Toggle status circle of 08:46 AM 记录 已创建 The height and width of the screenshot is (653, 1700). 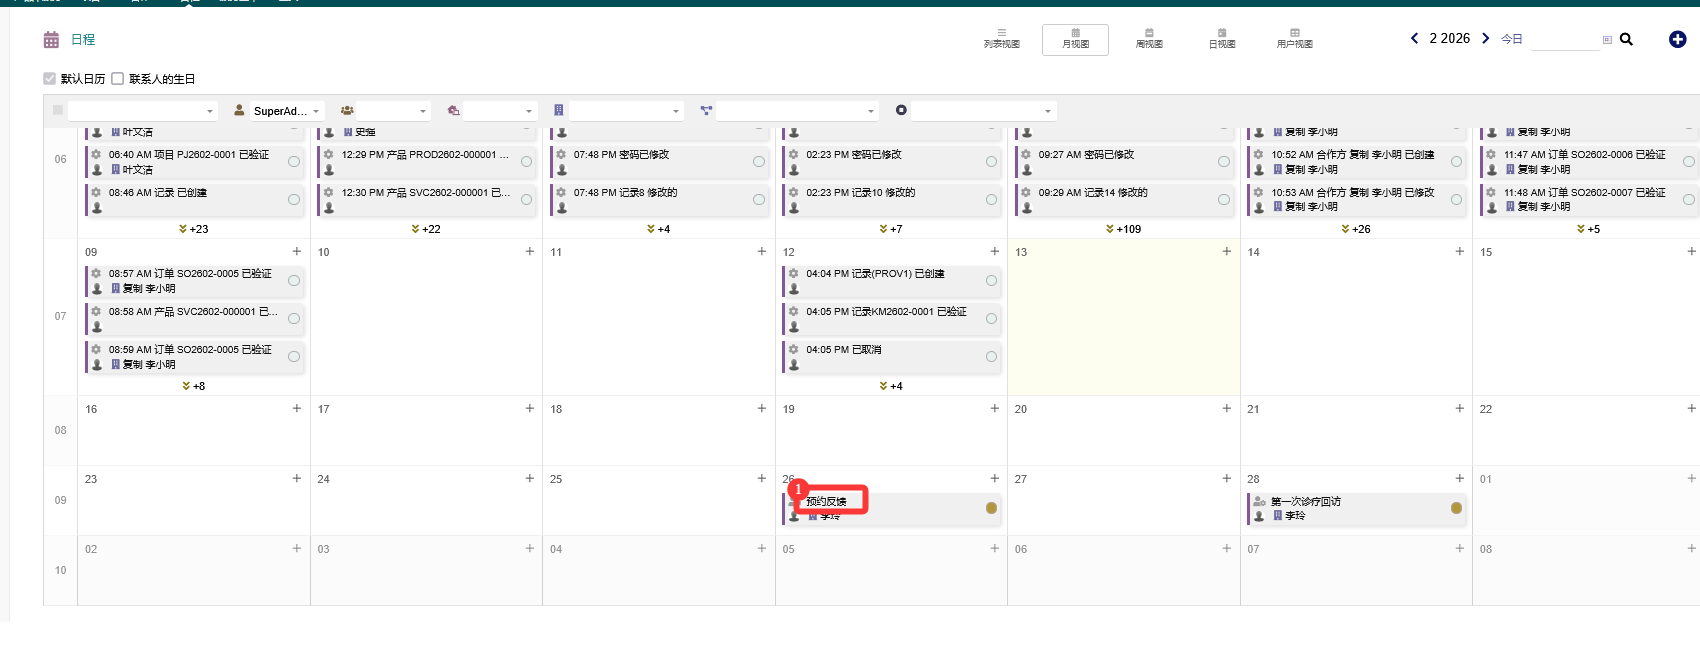point(294,199)
